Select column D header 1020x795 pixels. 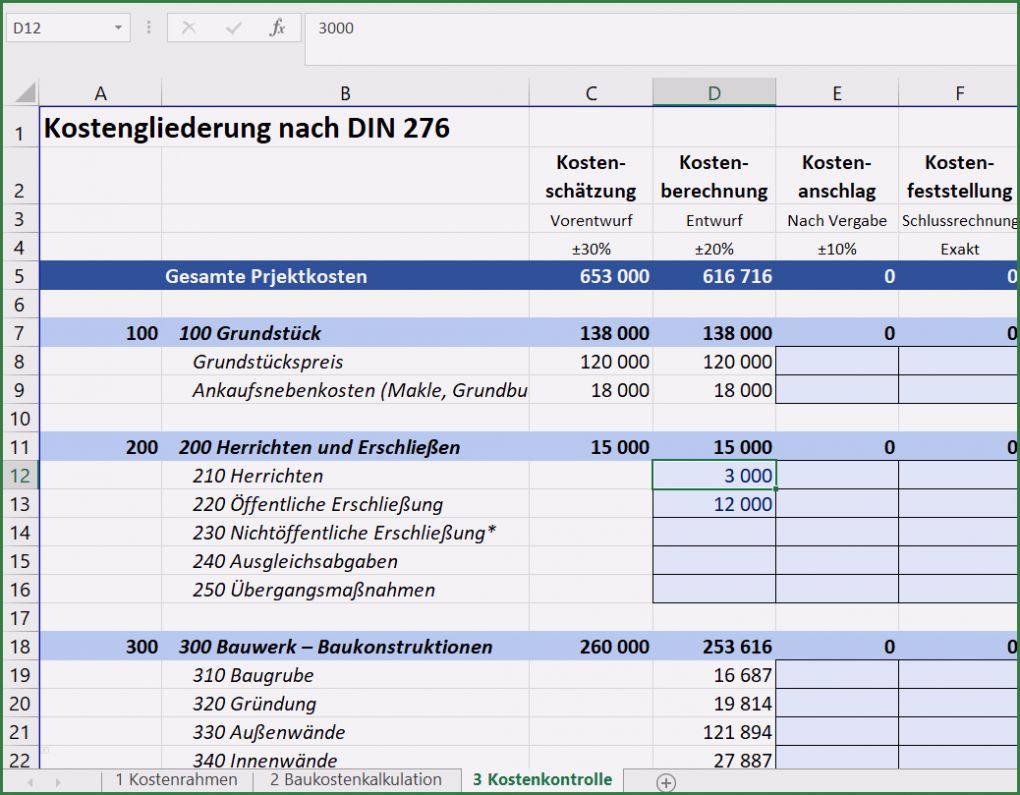click(714, 93)
